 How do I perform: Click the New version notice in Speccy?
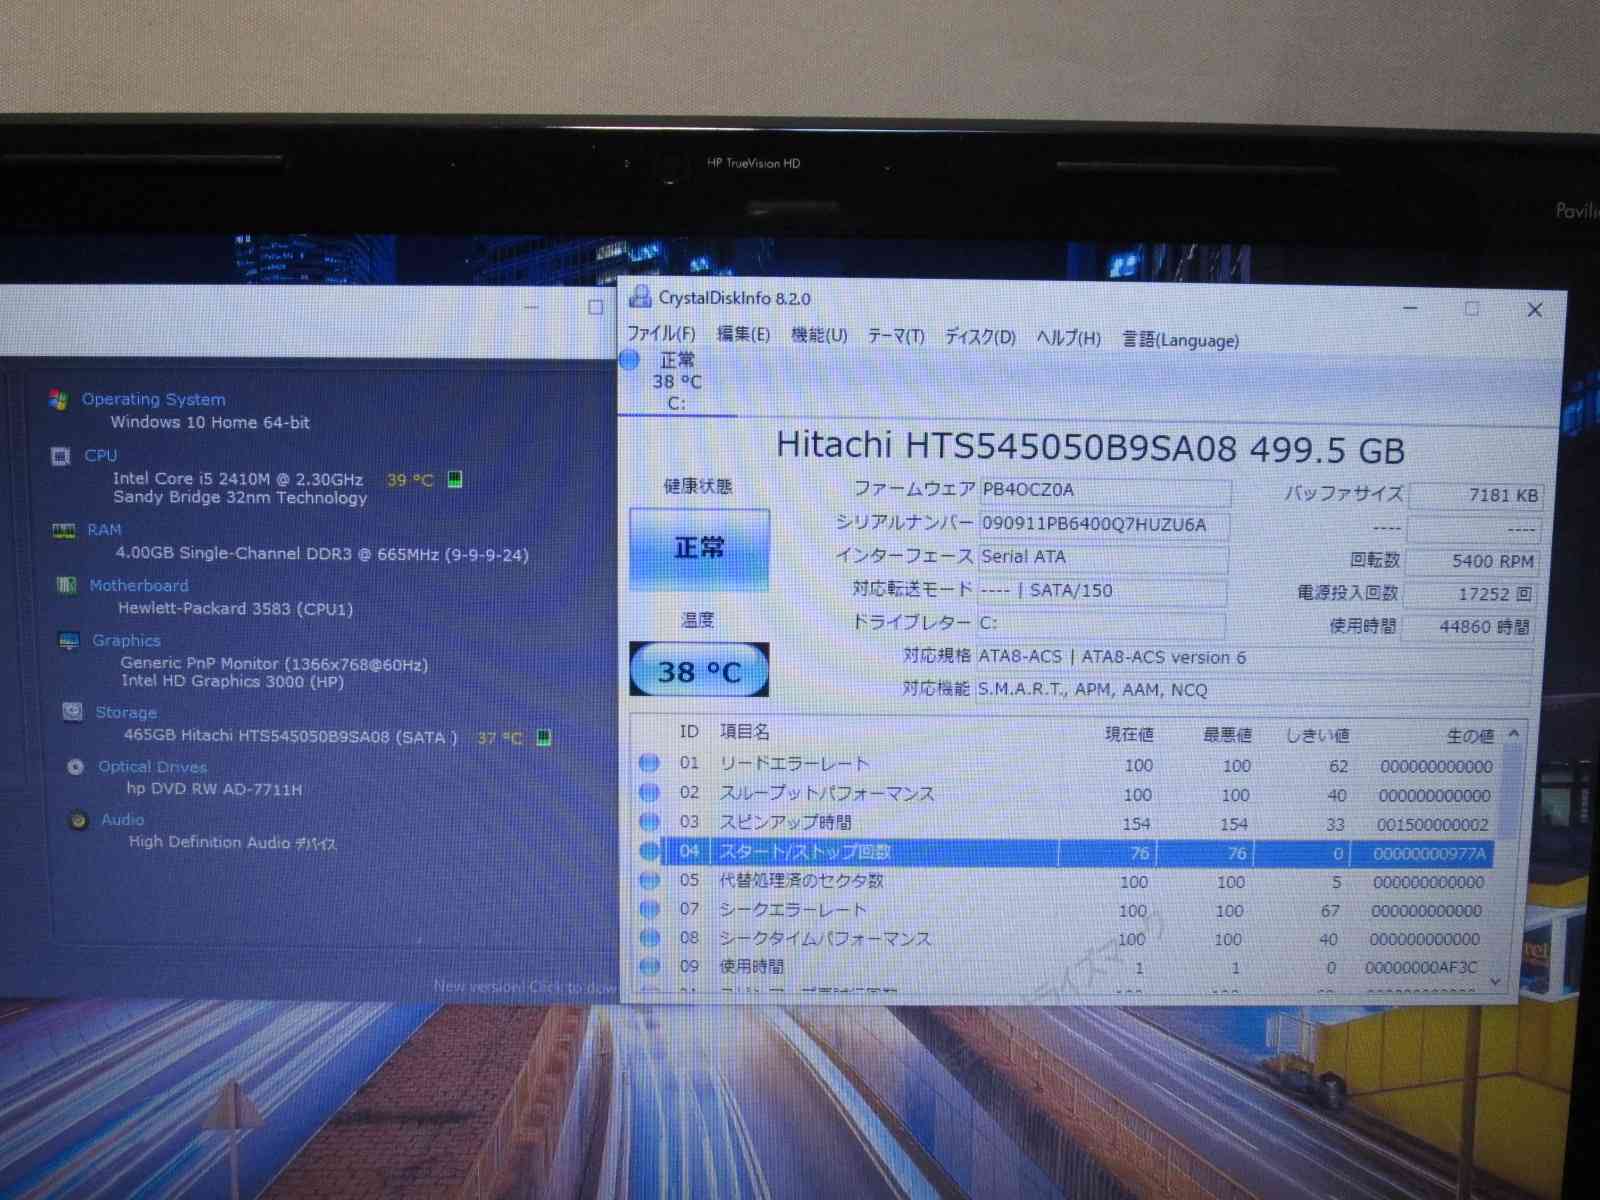(525, 987)
